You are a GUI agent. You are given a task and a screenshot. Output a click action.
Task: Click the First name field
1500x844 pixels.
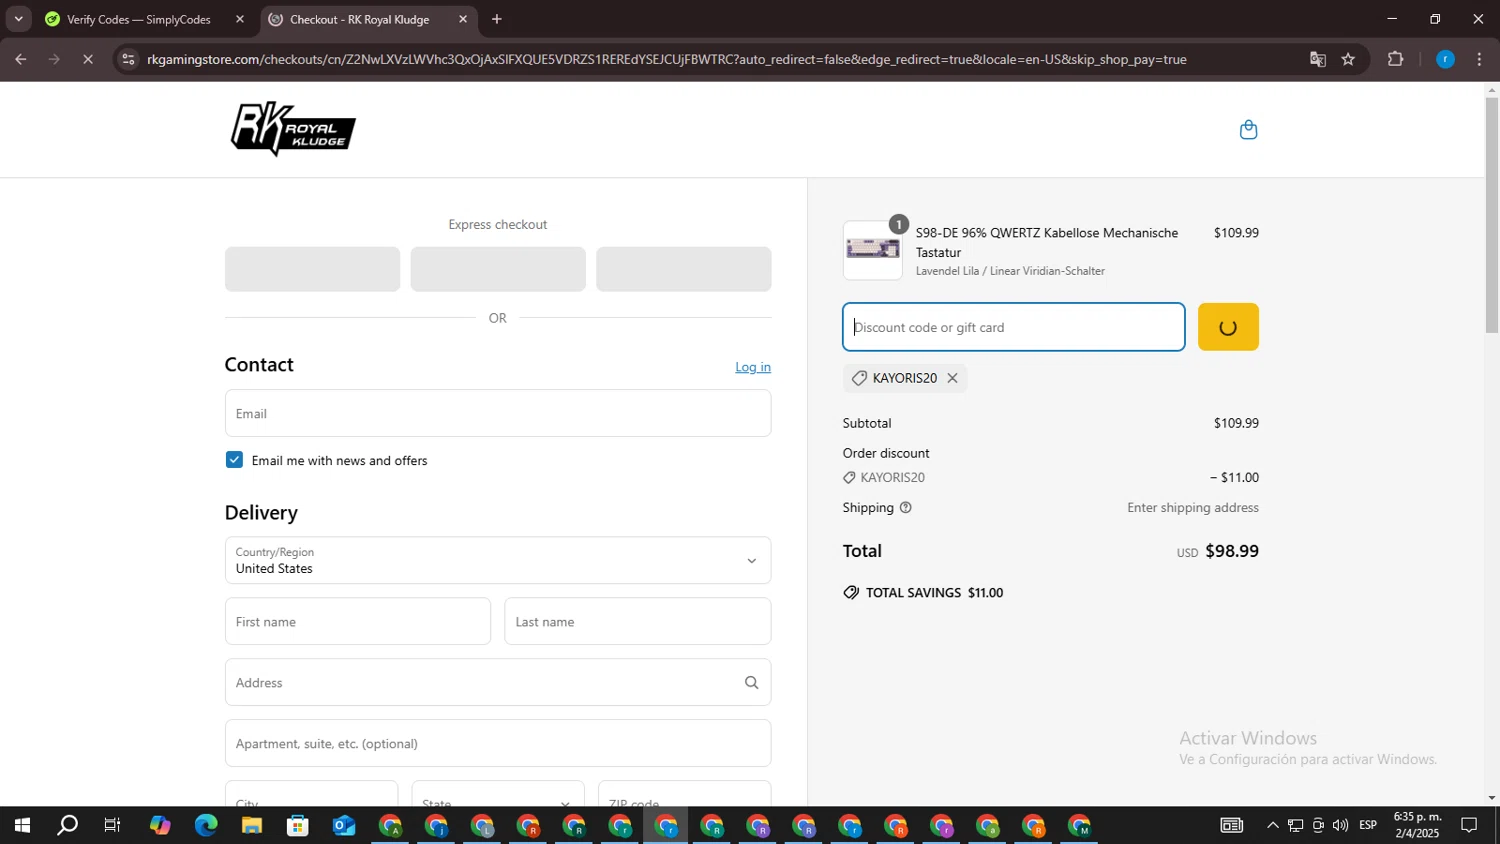[358, 621]
